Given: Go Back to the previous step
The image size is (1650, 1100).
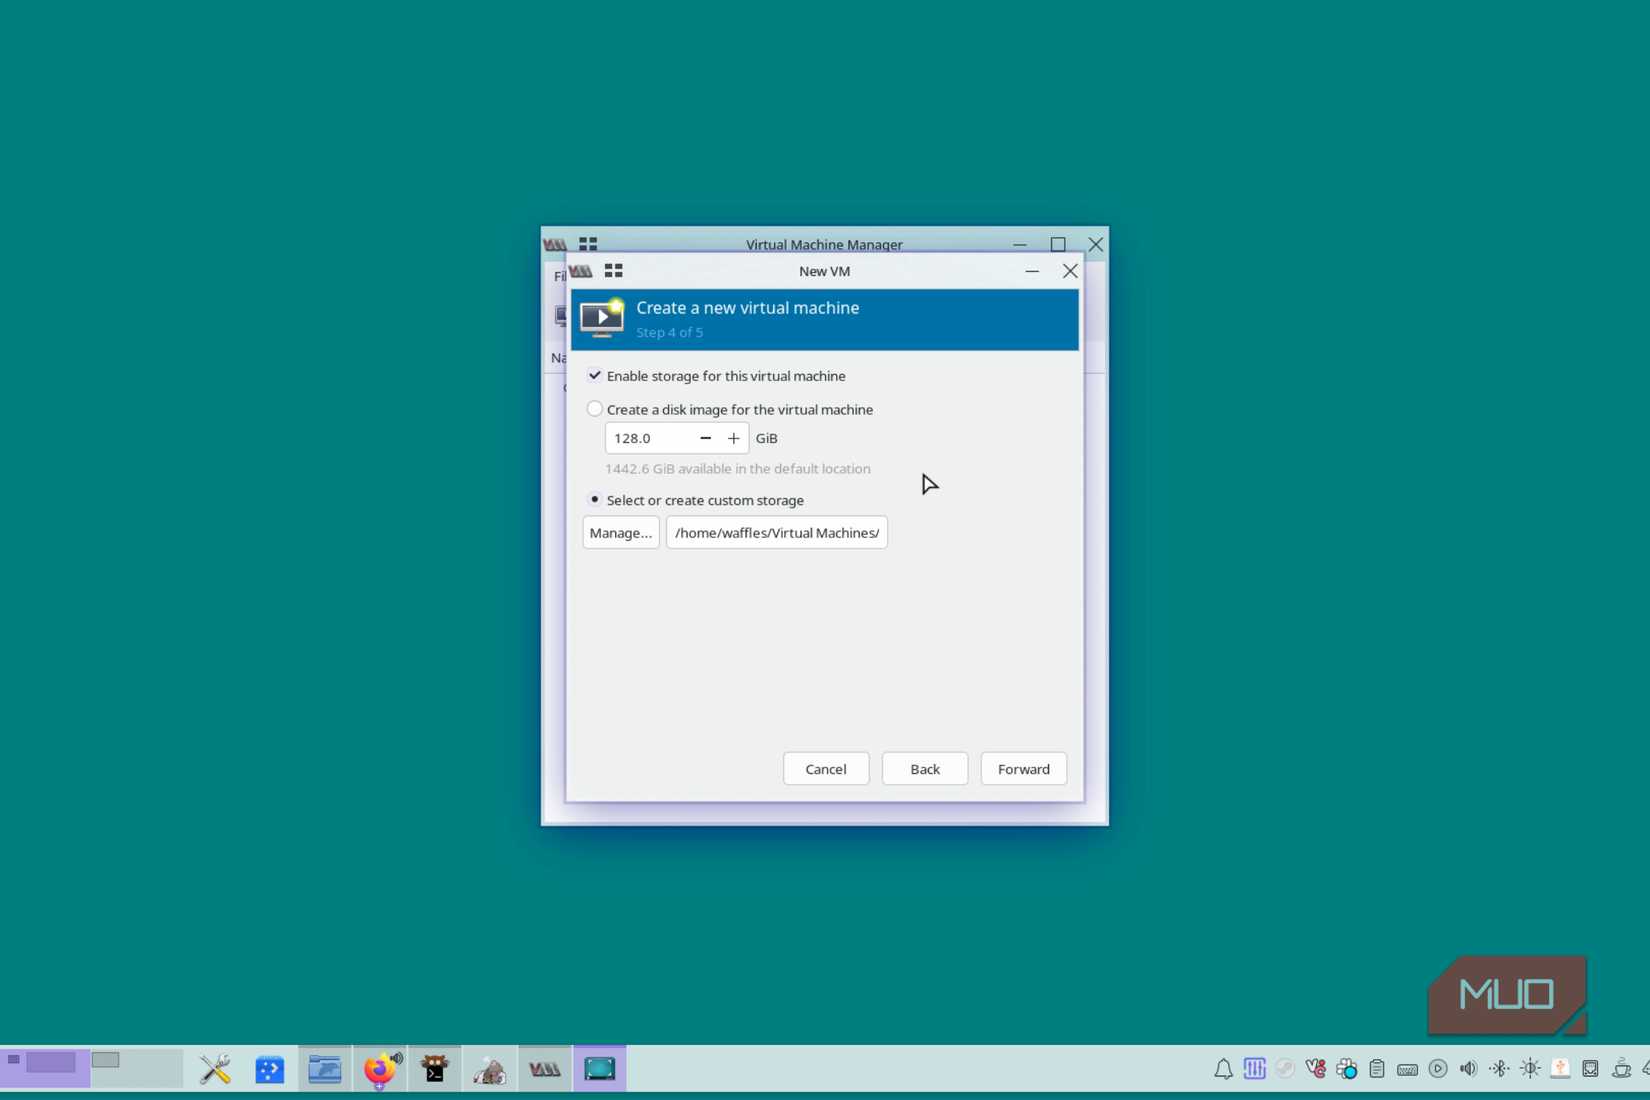Looking at the screenshot, I should (925, 769).
